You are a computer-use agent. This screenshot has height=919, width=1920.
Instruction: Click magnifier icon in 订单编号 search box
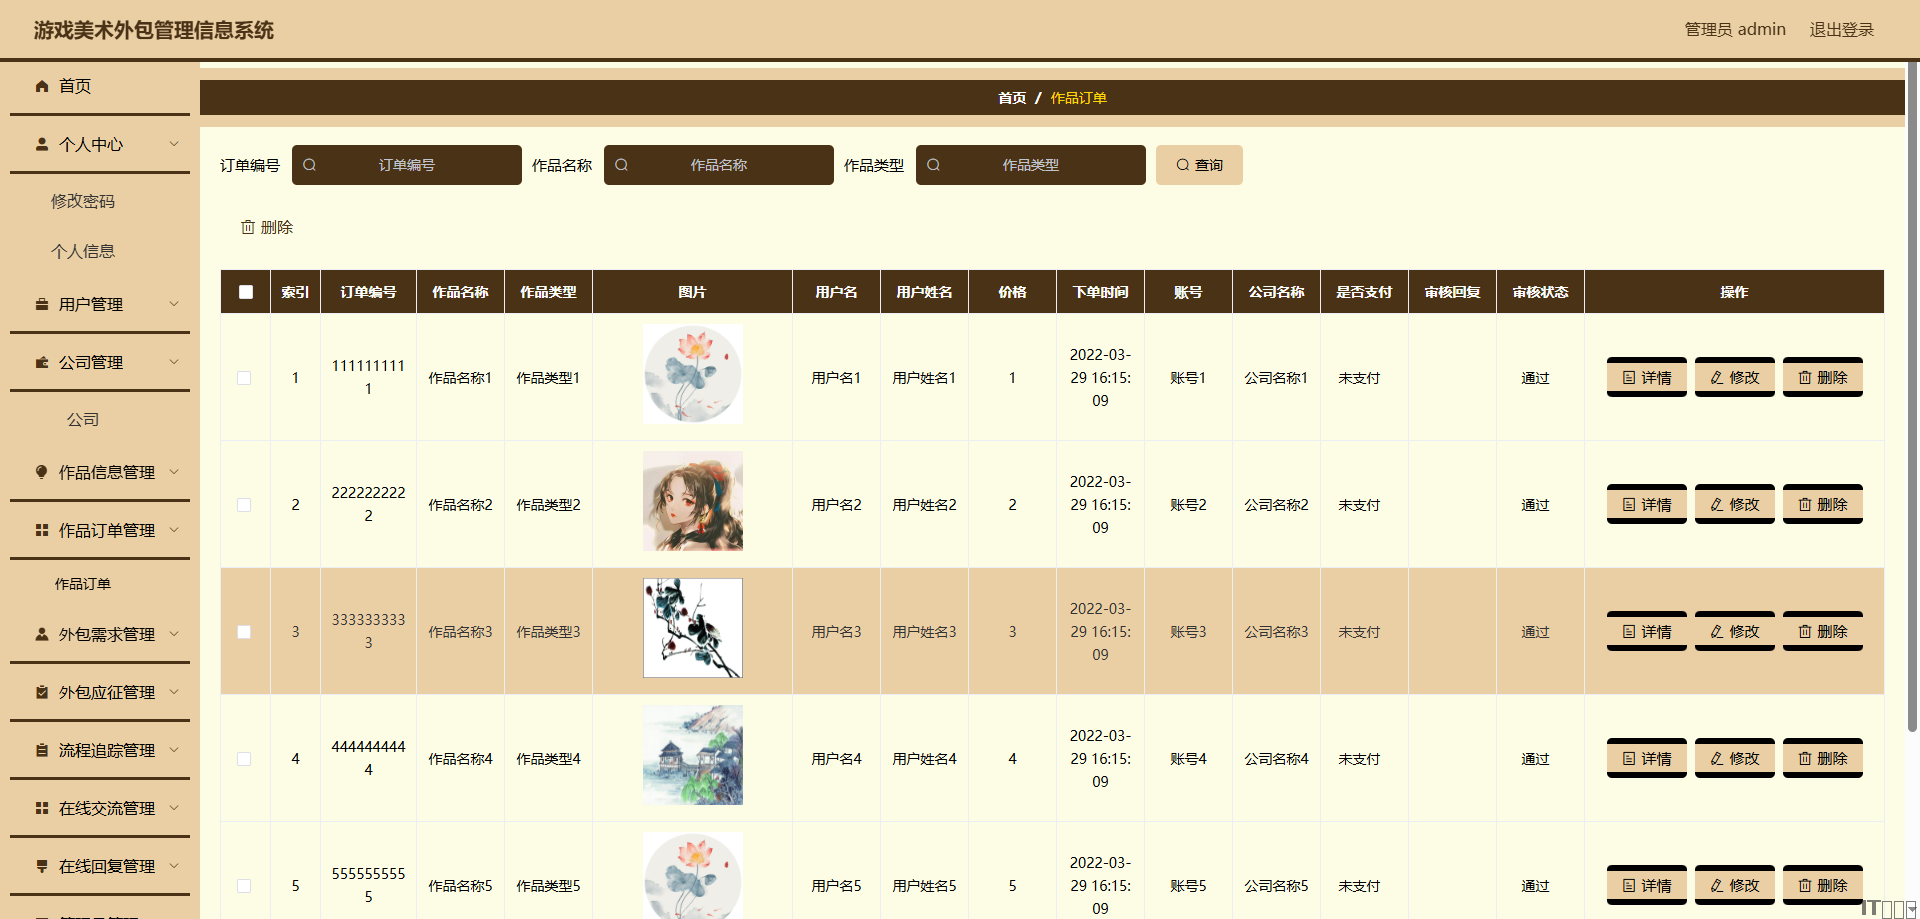310,165
